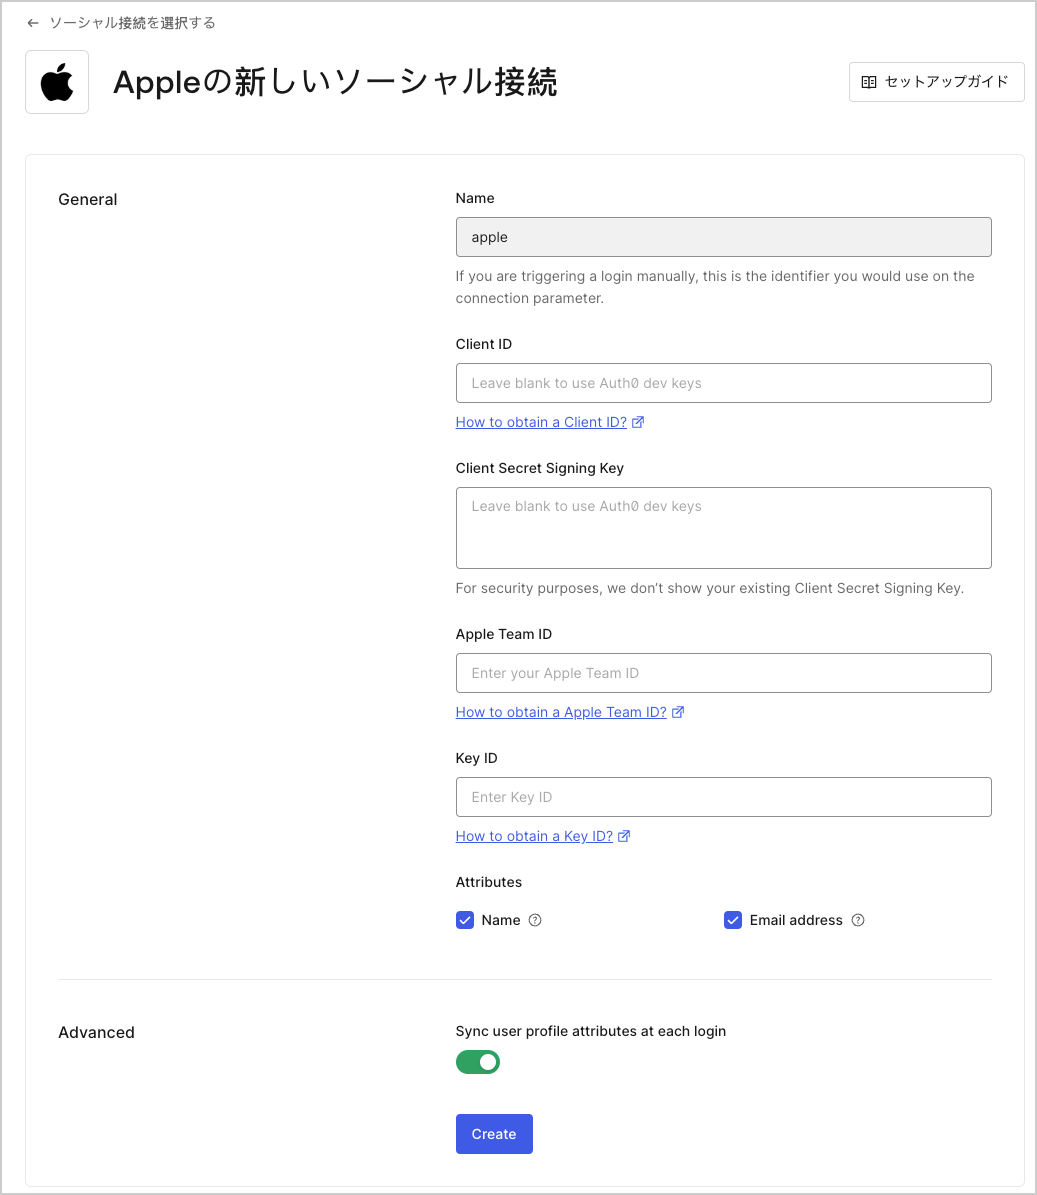The image size is (1037, 1195).
Task: Click the Apple Team ID input field
Action: (723, 673)
